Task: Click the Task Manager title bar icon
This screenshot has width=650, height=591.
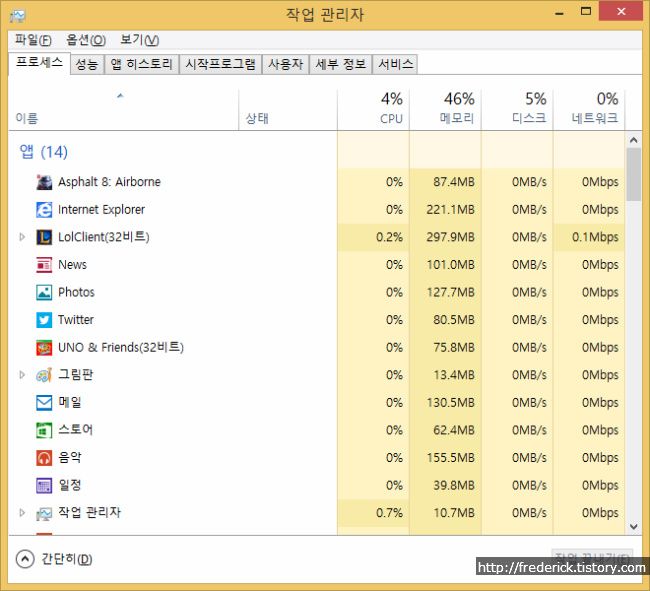Action: pyautogui.click(x=17, y=16)
